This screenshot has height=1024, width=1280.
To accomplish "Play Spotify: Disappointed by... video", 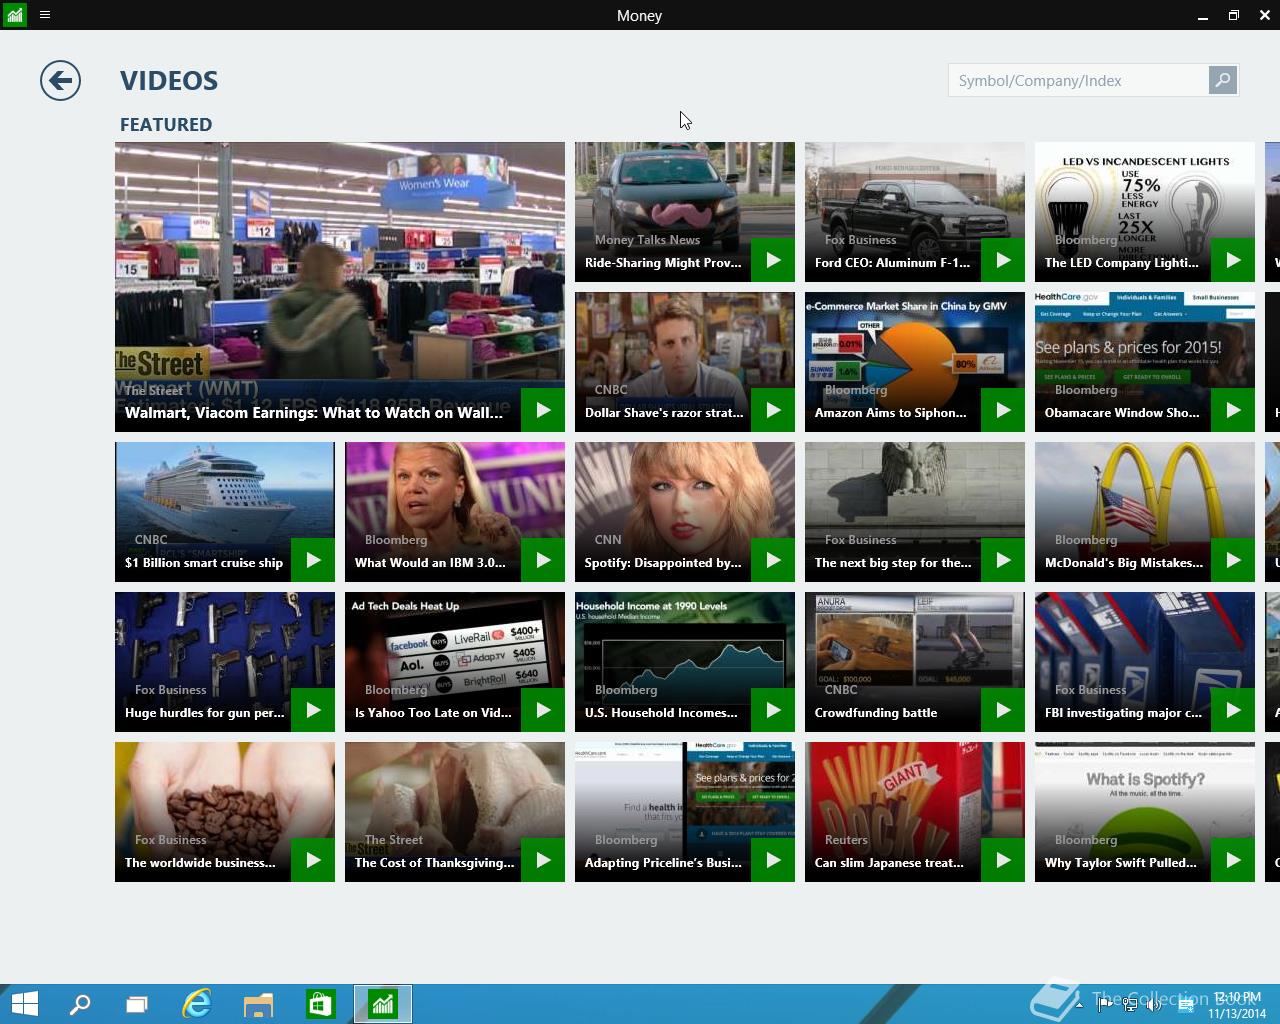I will (x=773, y=560).
